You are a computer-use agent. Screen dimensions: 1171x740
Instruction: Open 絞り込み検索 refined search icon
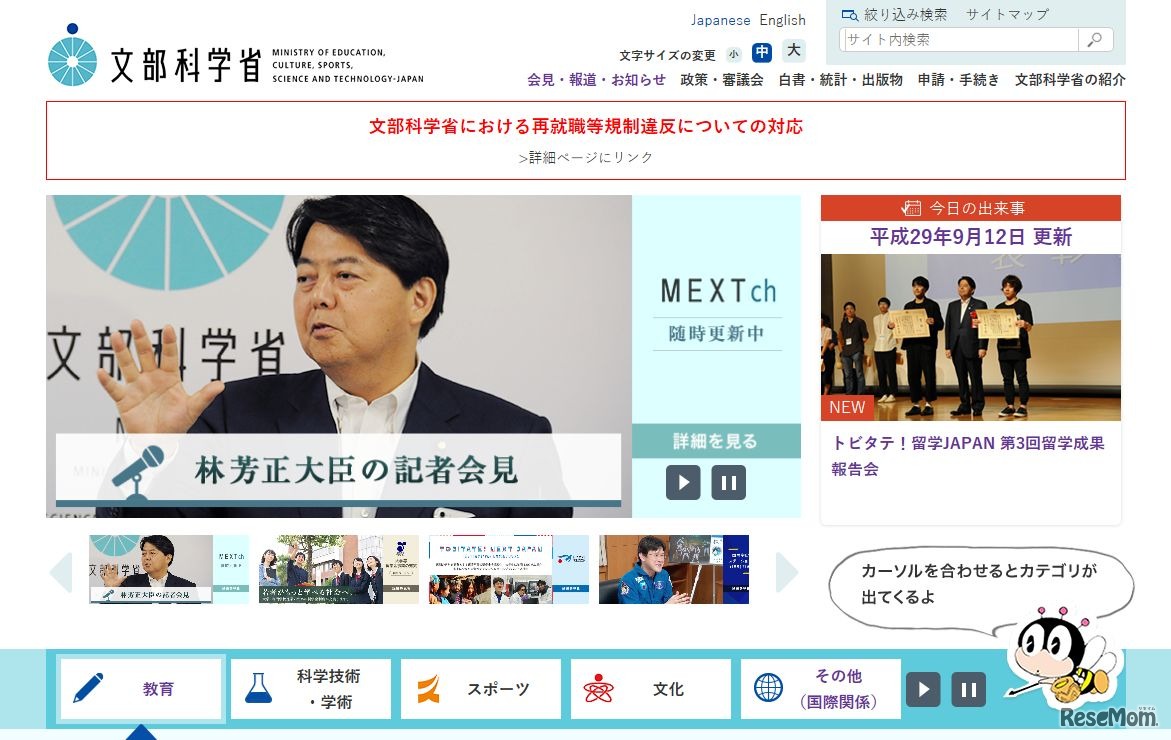(x=850, y=14)
